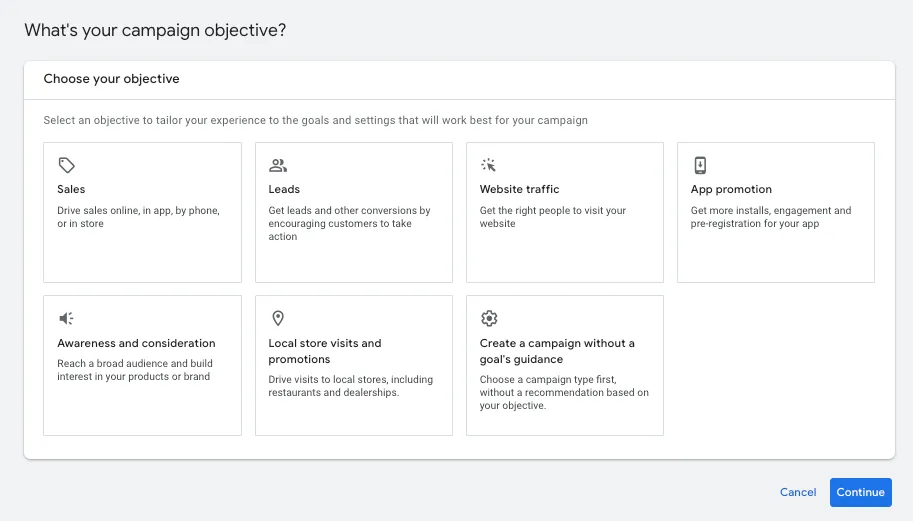Continue to the next step
Viewport: 913px width, 521px height.
click(861, 492)
